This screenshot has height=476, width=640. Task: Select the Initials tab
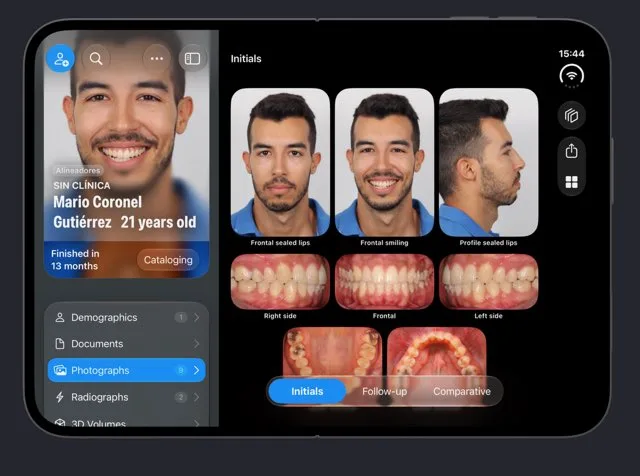[307, 391]
